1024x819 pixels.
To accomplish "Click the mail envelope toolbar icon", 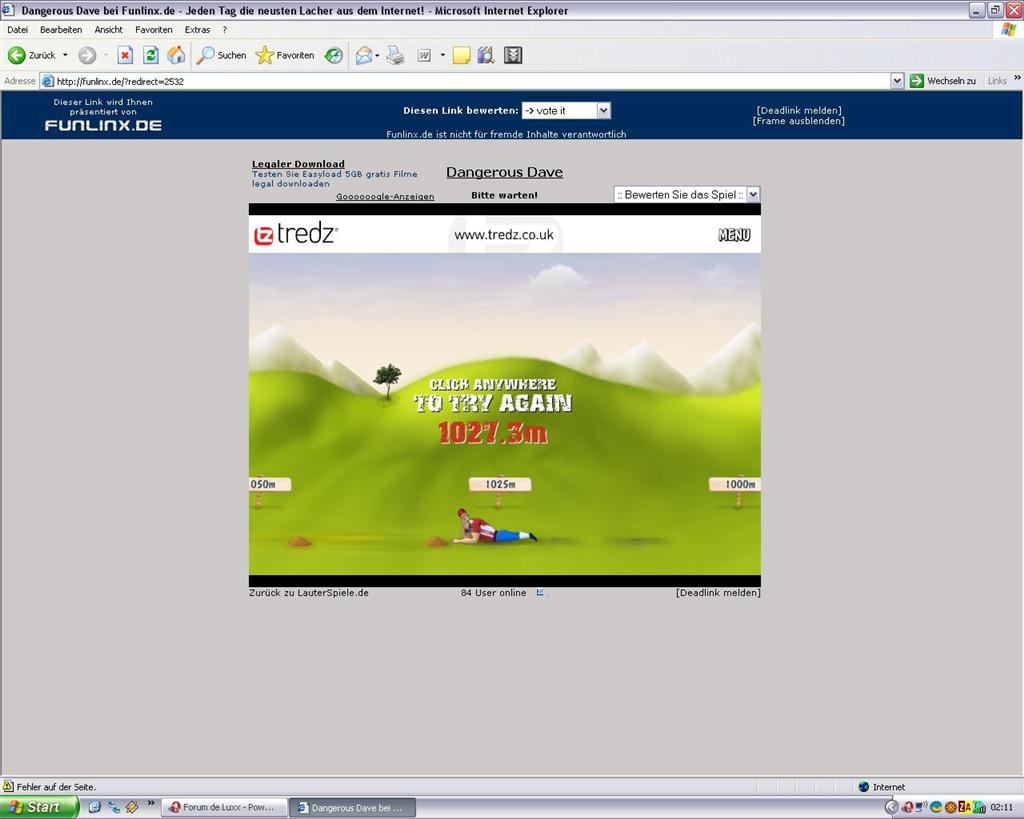I will [x=364, y=56].
